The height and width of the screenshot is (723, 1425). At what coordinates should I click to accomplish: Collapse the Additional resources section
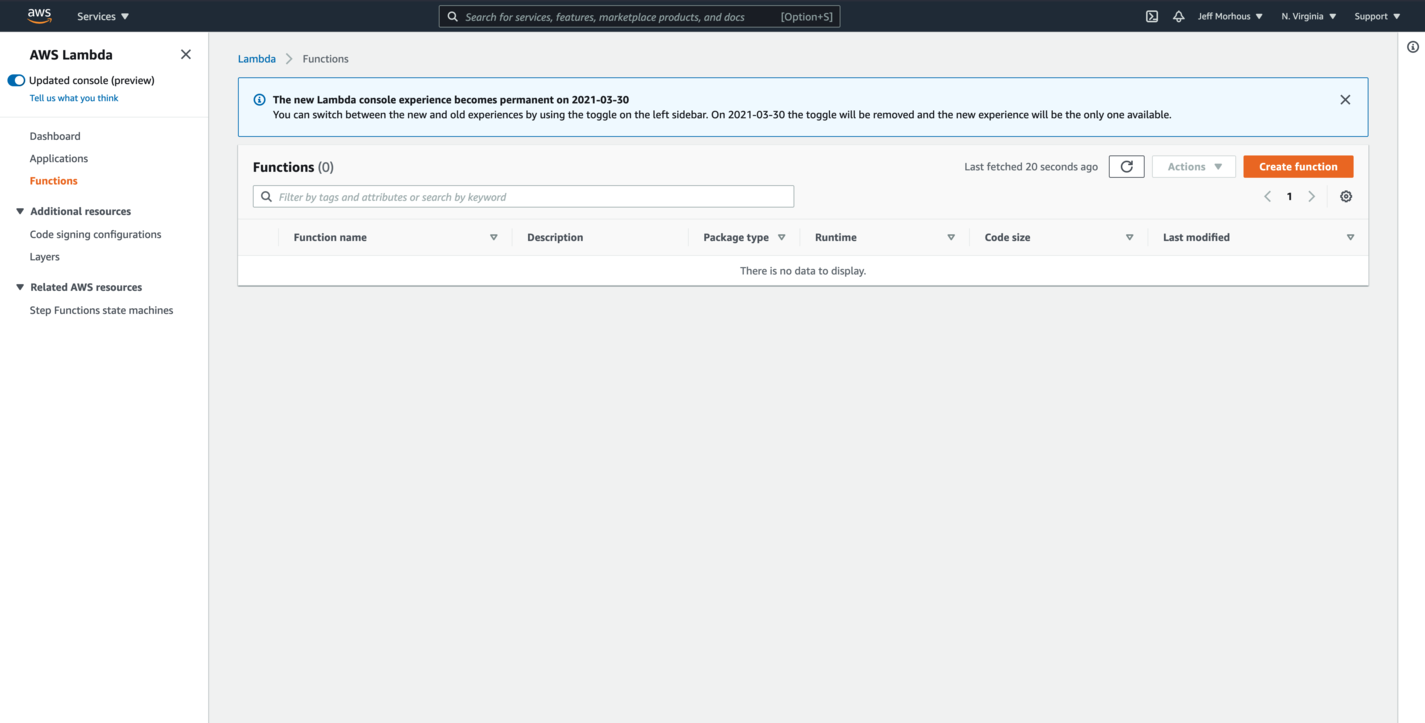19,211
